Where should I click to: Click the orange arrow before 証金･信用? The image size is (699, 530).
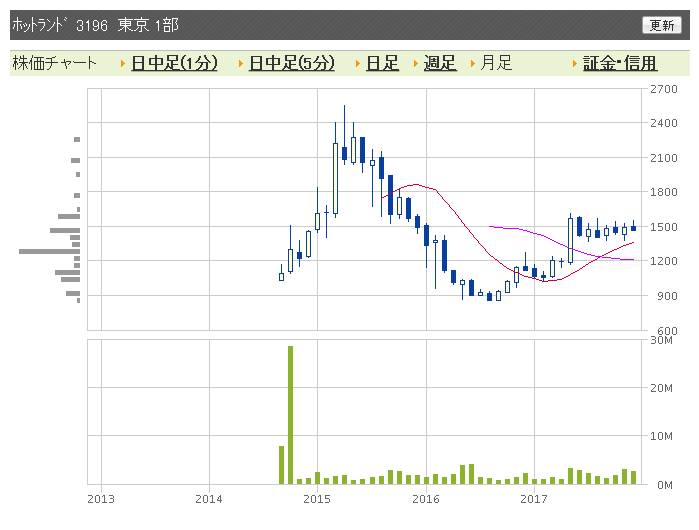tap(575, 64)
